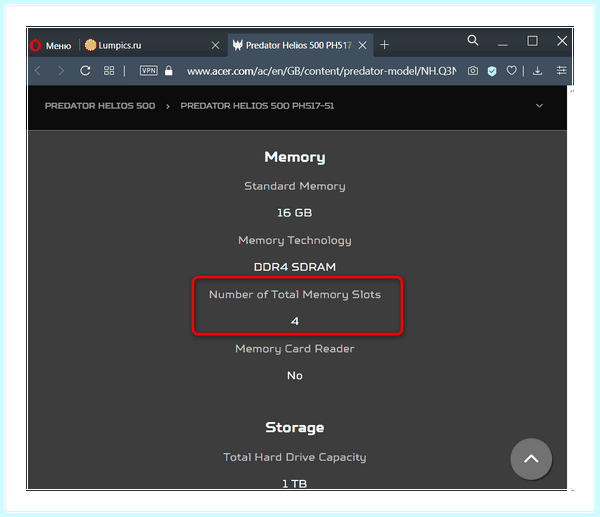
Task: Open the Easy Setup sliders icon
Action: [561, 71]
